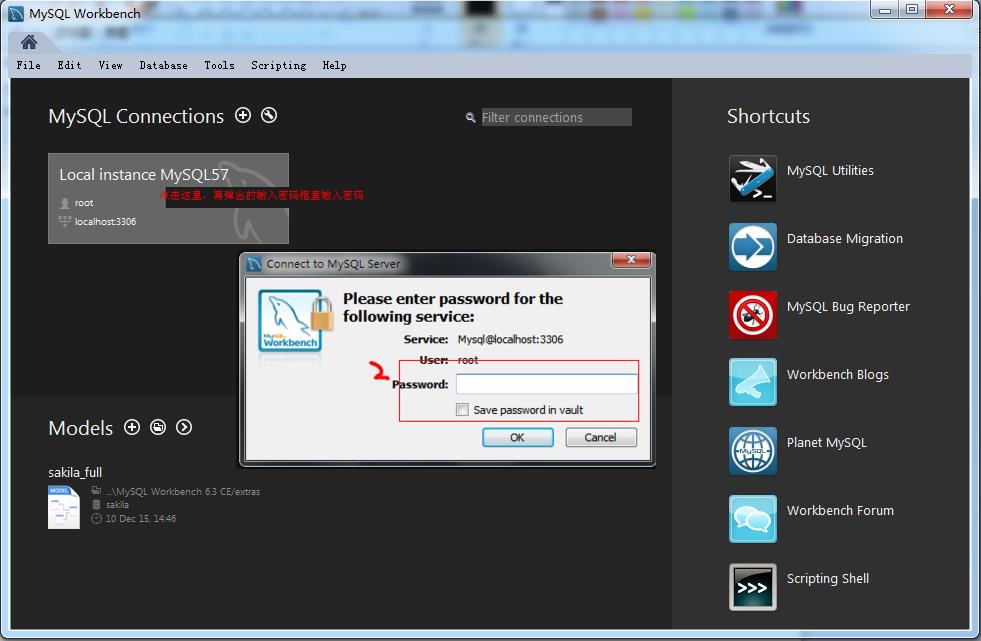
Task: Open the Edit menu
Action: (x=69, y=65)
